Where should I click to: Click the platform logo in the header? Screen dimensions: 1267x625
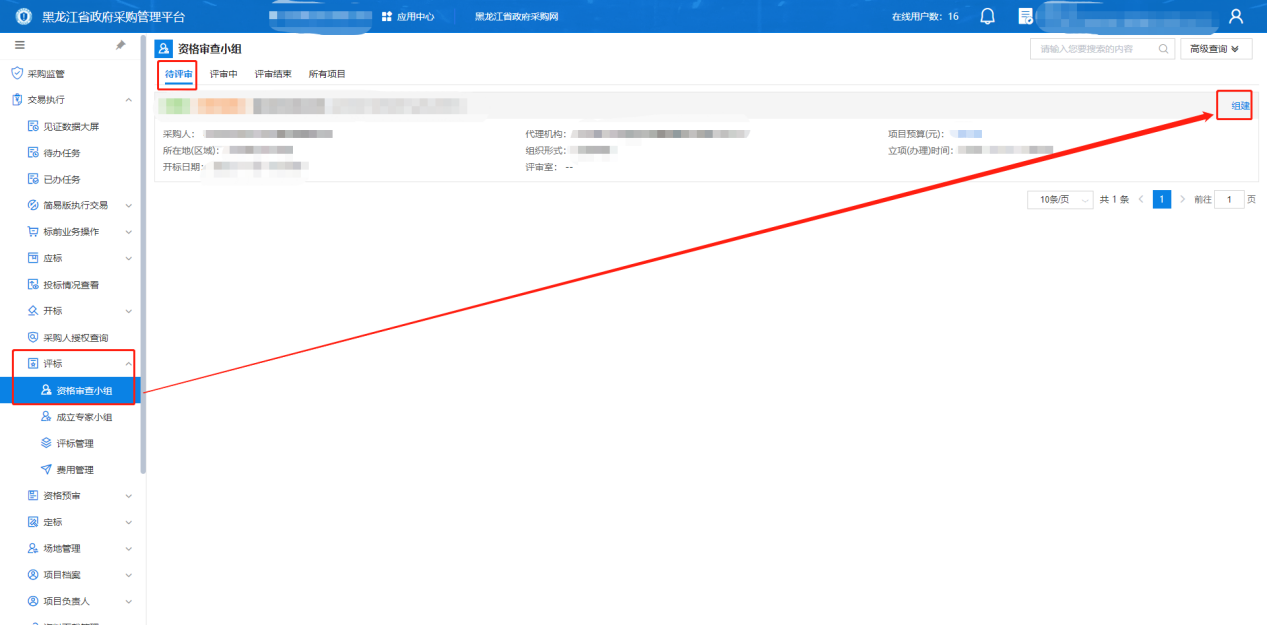pyautogui.click(x=24, y=16)
